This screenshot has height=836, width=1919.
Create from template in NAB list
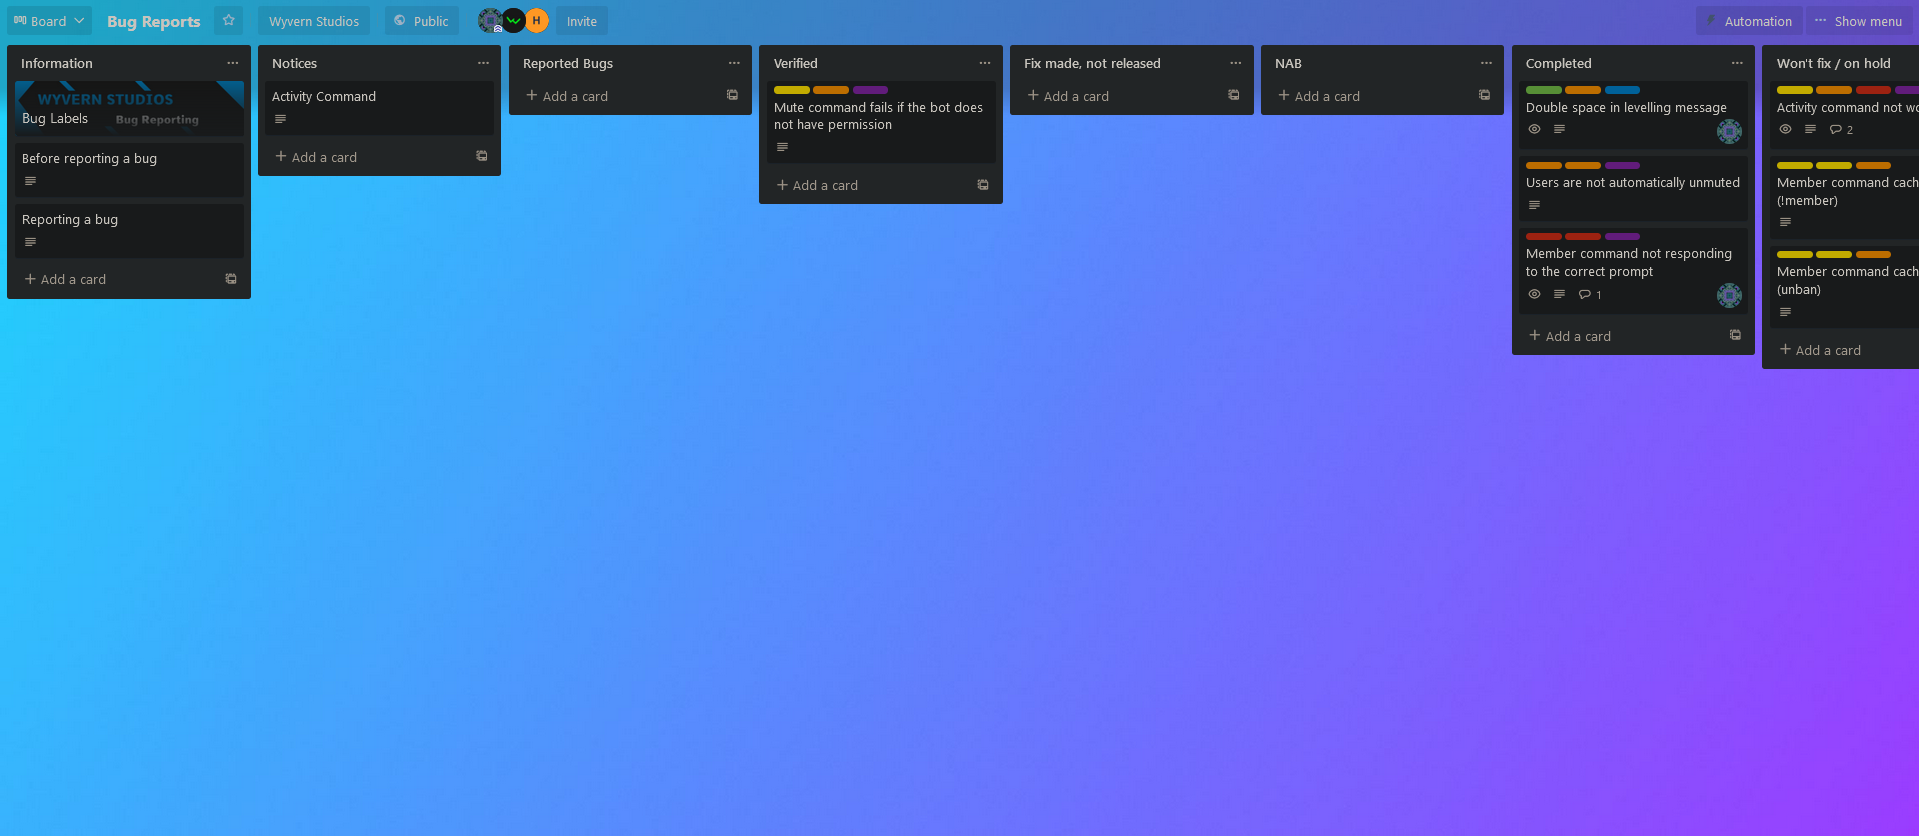pos(1484,95)
